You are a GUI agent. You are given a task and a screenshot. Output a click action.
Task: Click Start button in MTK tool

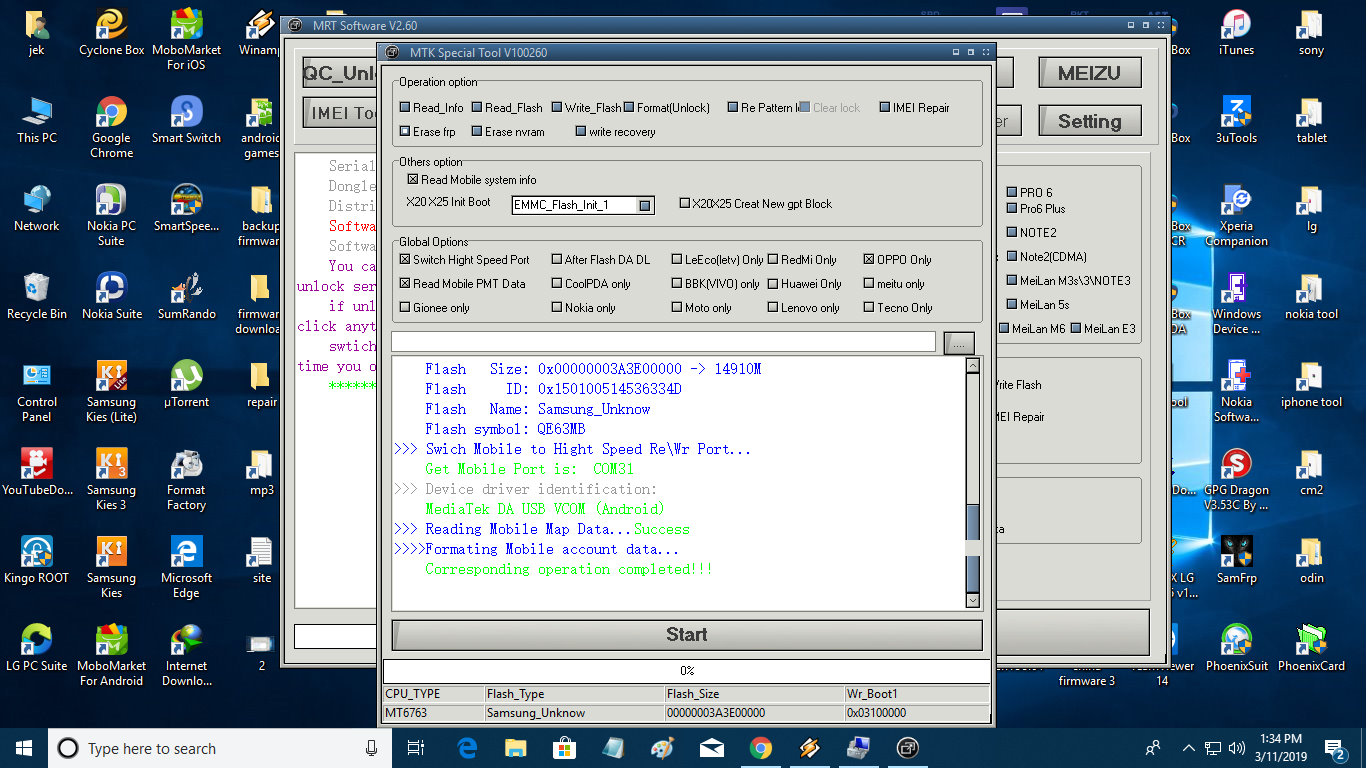pyautogui.click(x=687, y=635)
